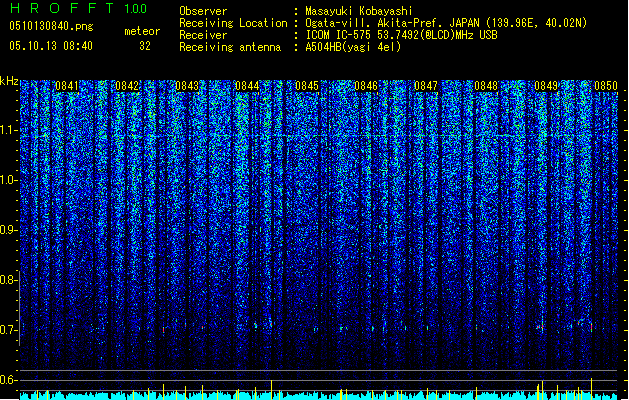Click the 0844 time marker
The image size is (629, 400).
pyautogui.click(x=247, y=86)
